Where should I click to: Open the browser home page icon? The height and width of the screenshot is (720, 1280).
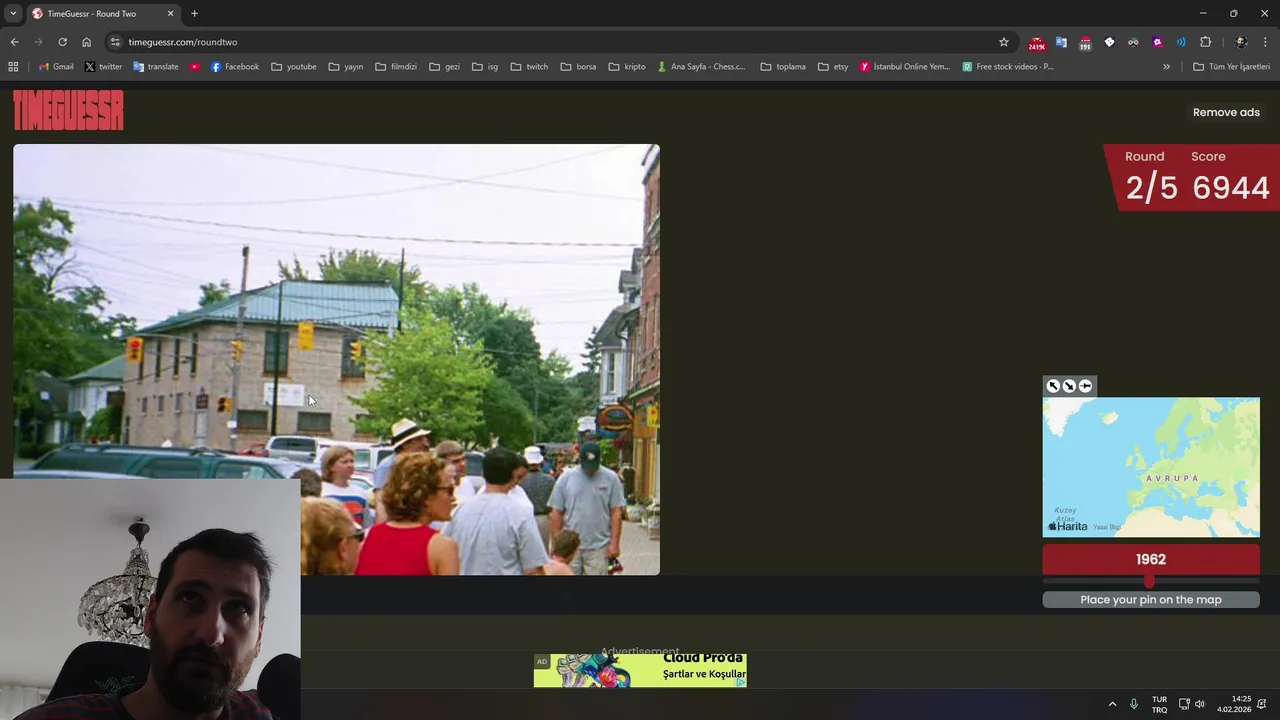coord(86,42)
